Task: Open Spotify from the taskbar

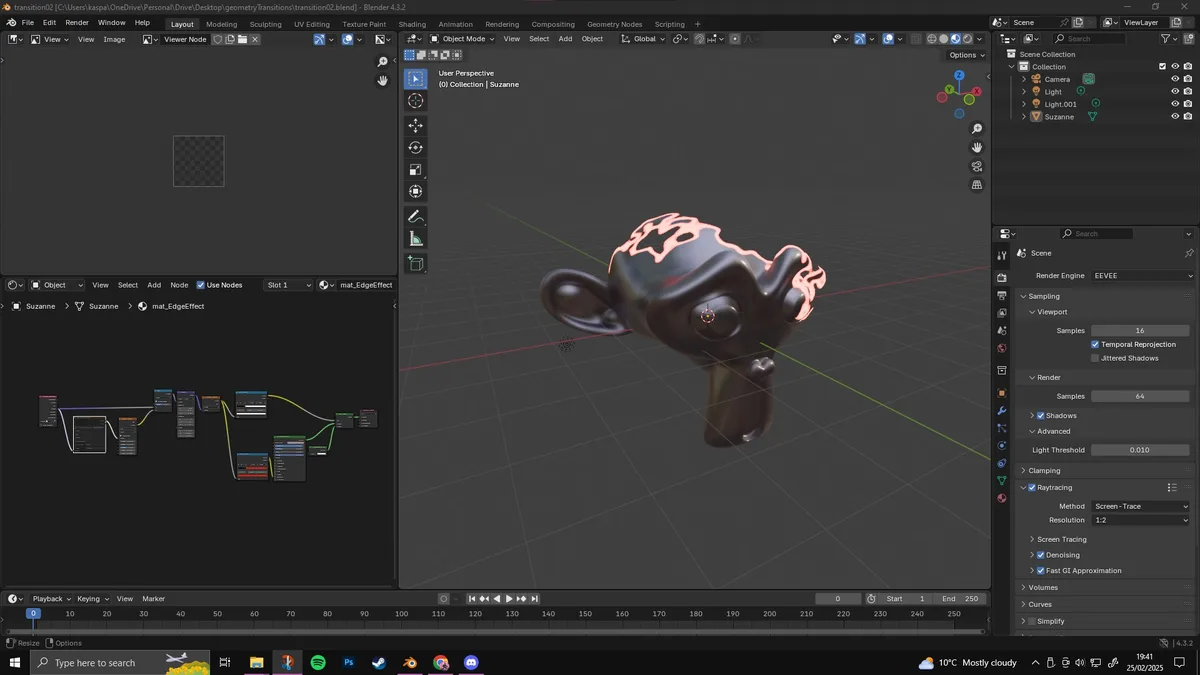Action: tap(318, 662)
